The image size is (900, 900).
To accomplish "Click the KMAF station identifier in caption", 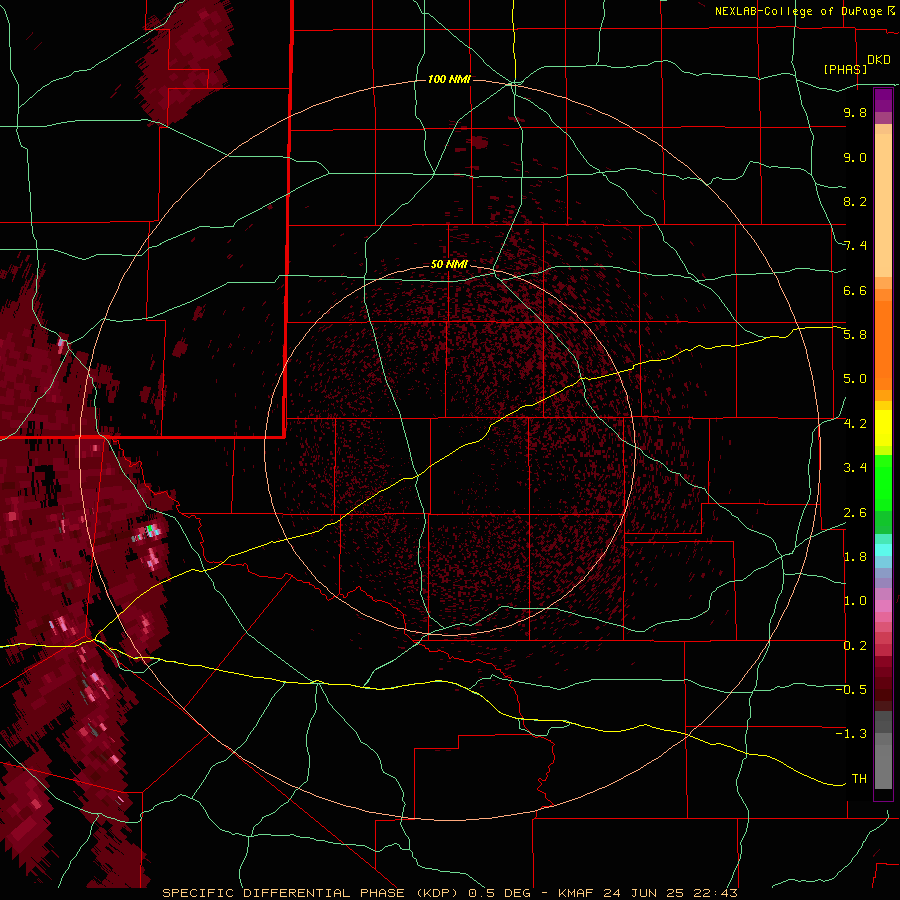I will [x=577, y=893].
